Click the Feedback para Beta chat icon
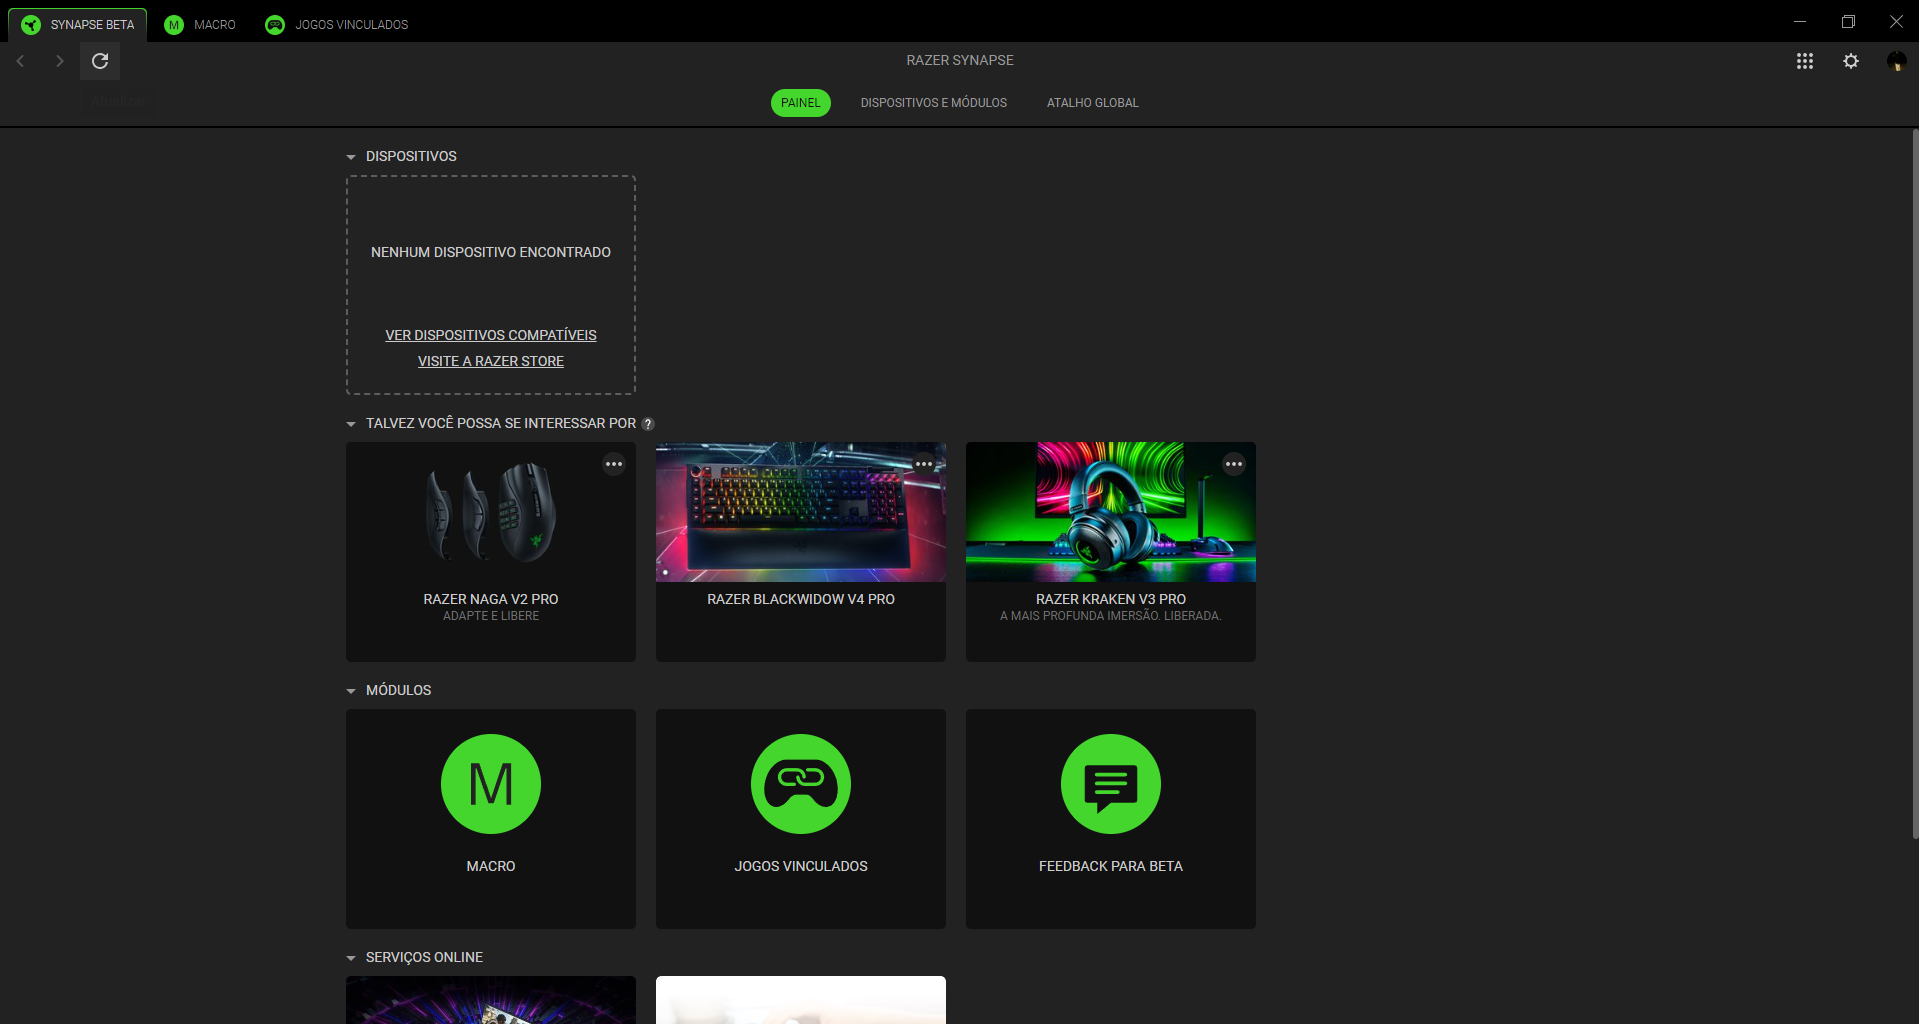The image size is (1919, 1024). (x=1111, y=784)
